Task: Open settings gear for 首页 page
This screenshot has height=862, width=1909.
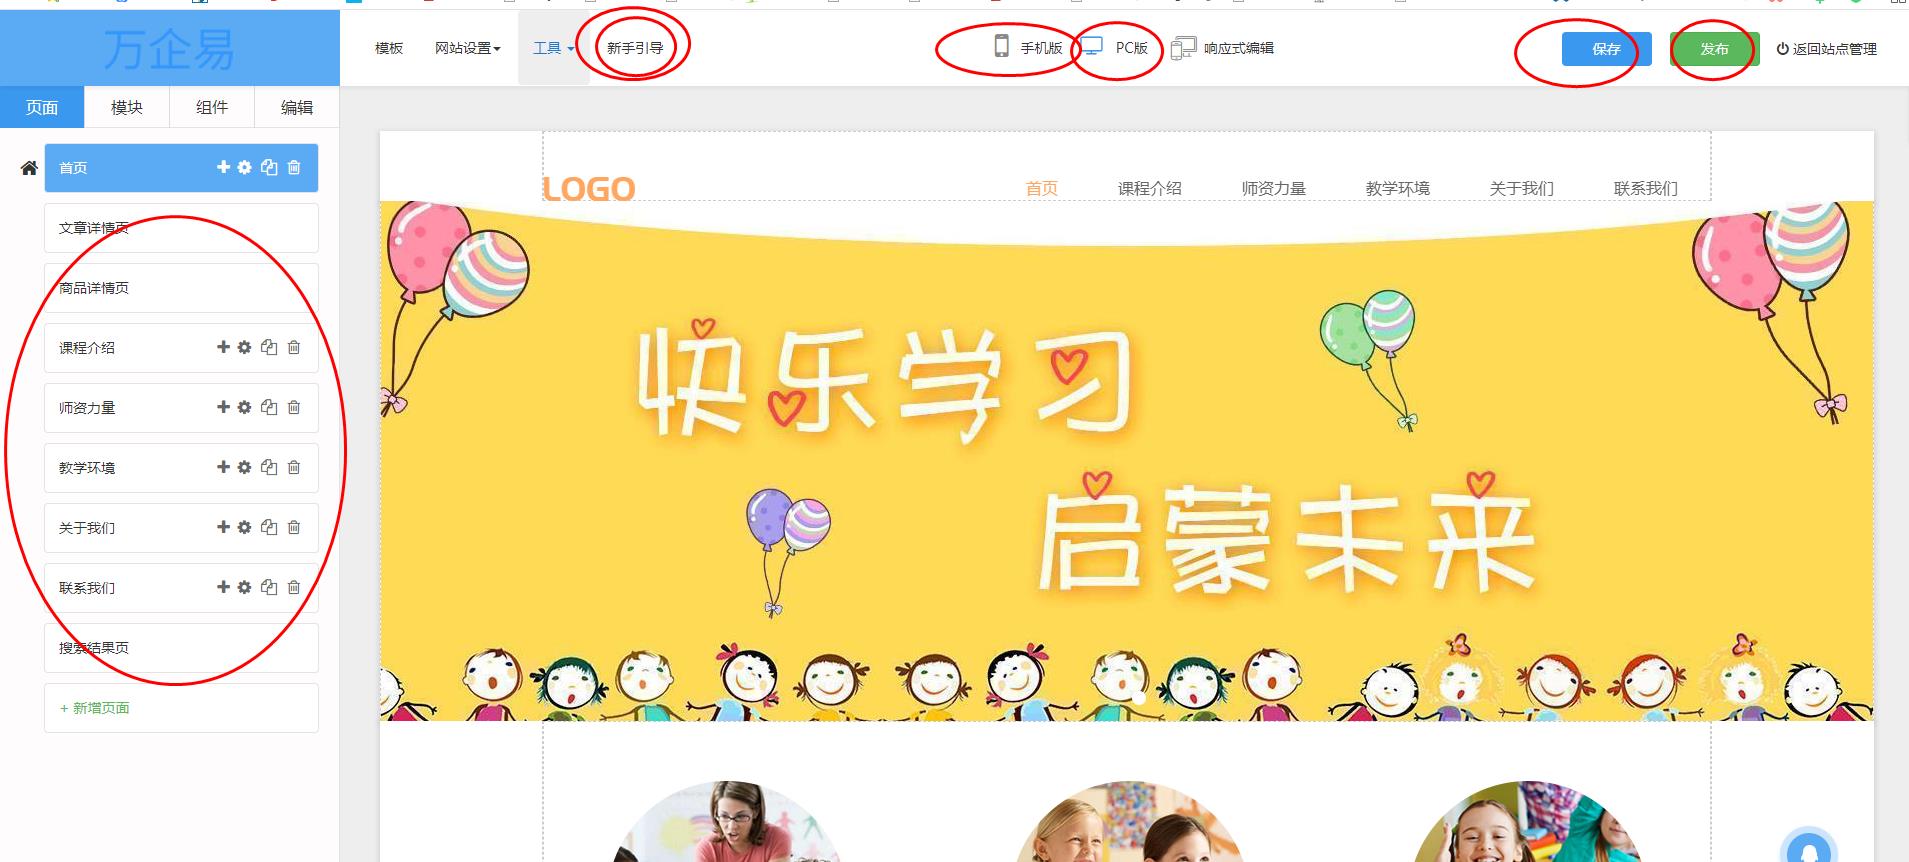Action: 245,167
